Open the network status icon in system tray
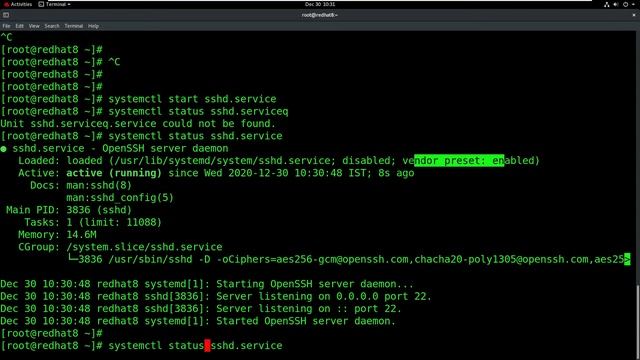The image size is (640, 360). click(x=607, y=4)
